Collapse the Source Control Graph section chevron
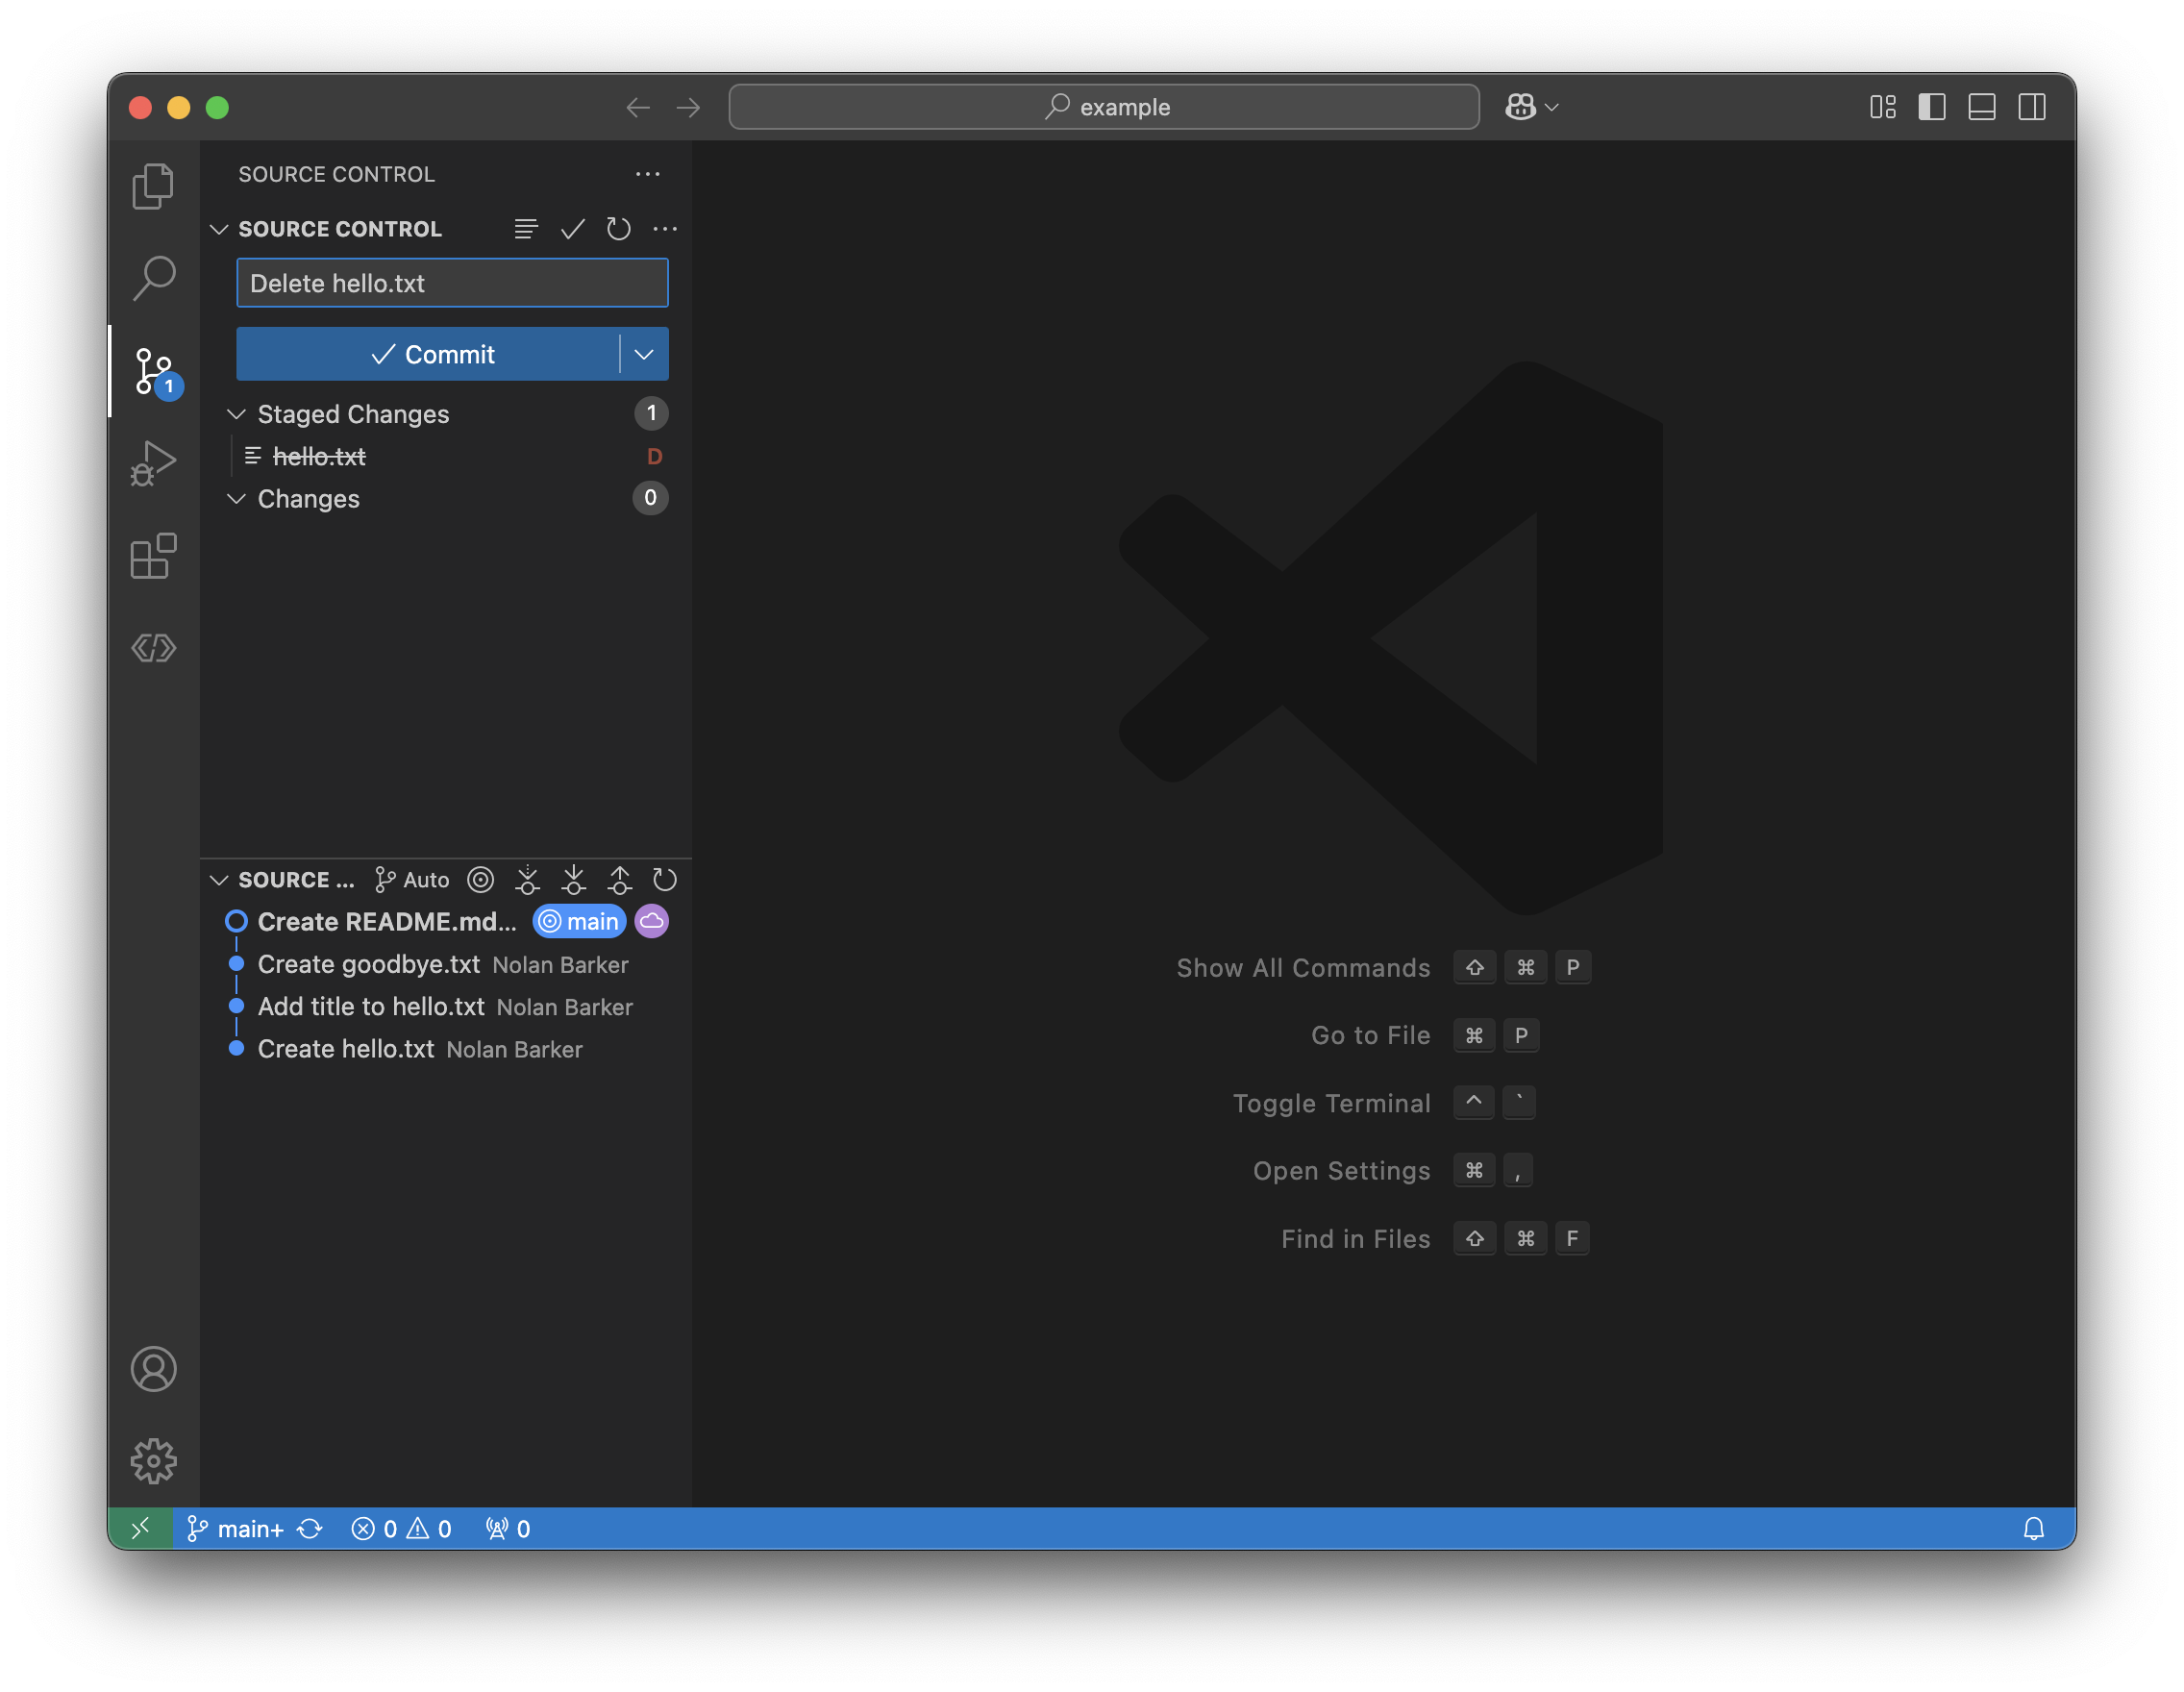 [219, 880]
